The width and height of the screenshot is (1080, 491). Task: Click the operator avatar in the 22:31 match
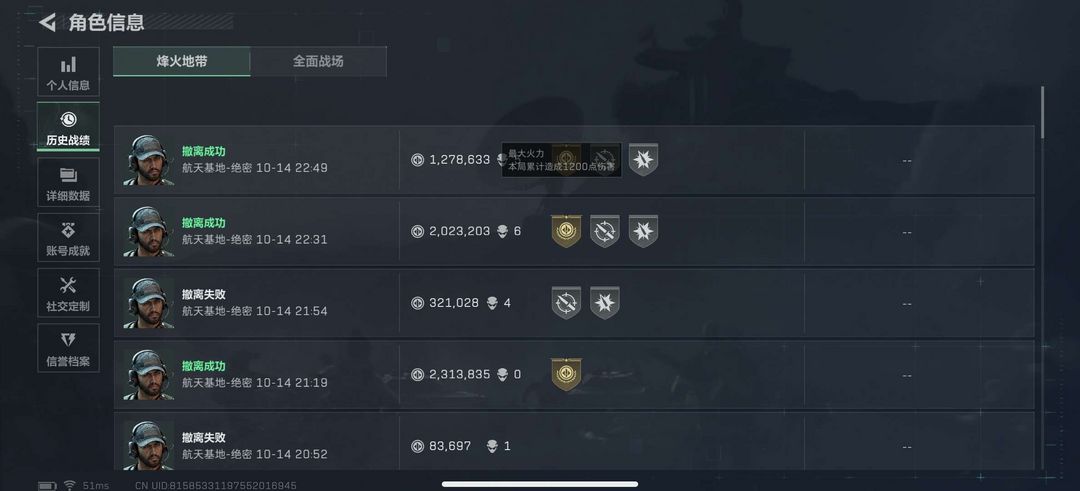click(x=148, y=232)
